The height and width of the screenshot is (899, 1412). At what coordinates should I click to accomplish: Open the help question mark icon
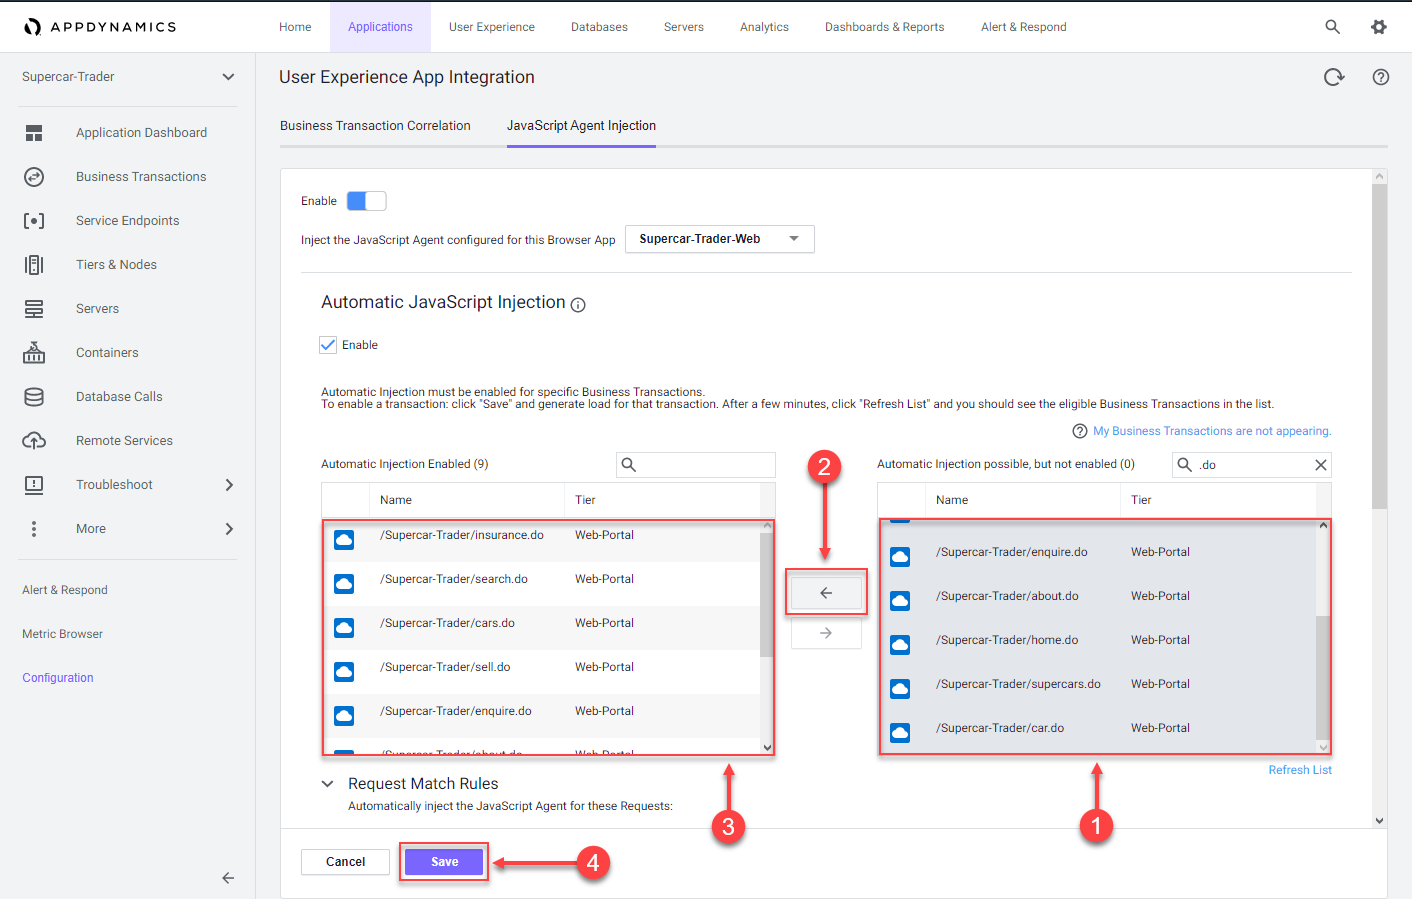1381,77
